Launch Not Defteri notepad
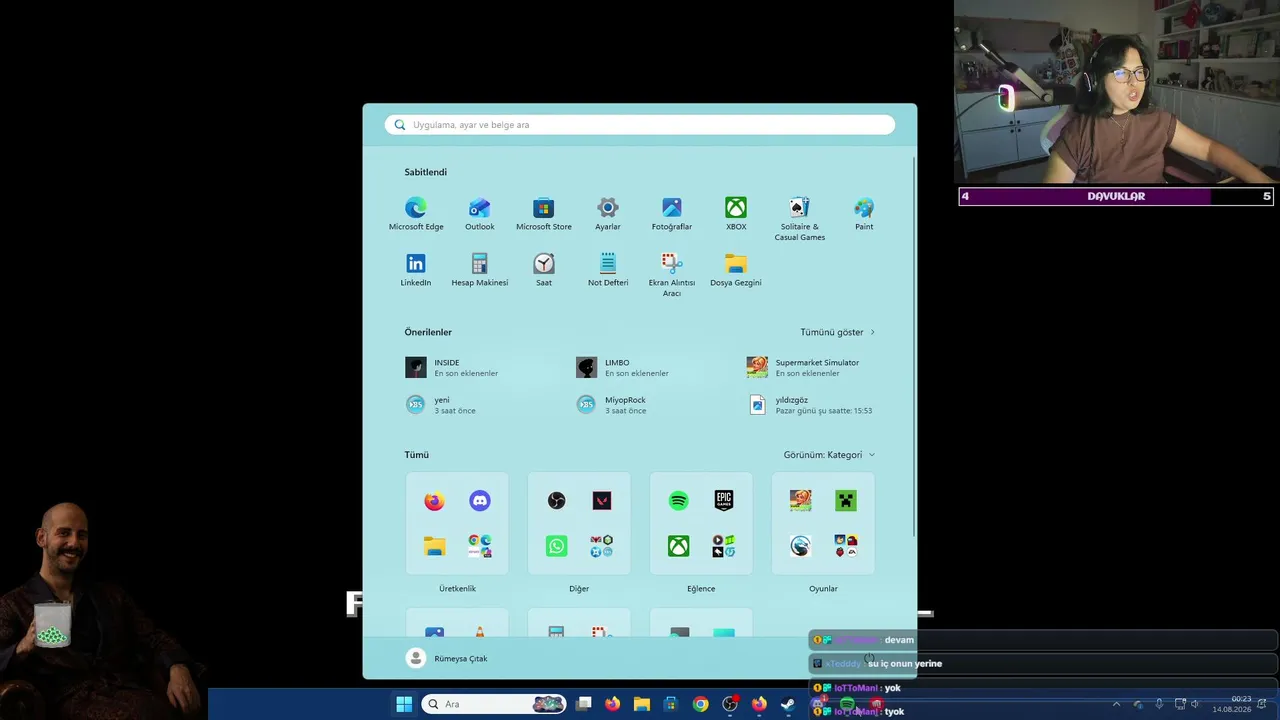The image size is (1280, 720). point(608,270)
